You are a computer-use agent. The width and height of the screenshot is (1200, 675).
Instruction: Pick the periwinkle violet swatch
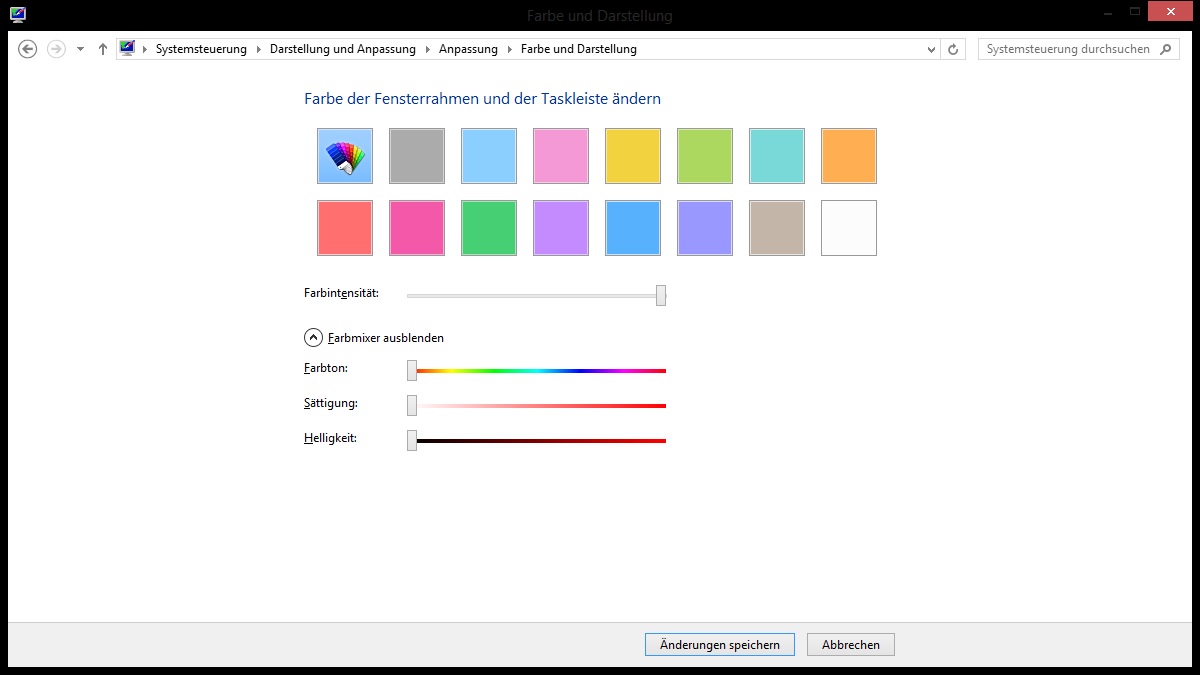click(705, 228)
